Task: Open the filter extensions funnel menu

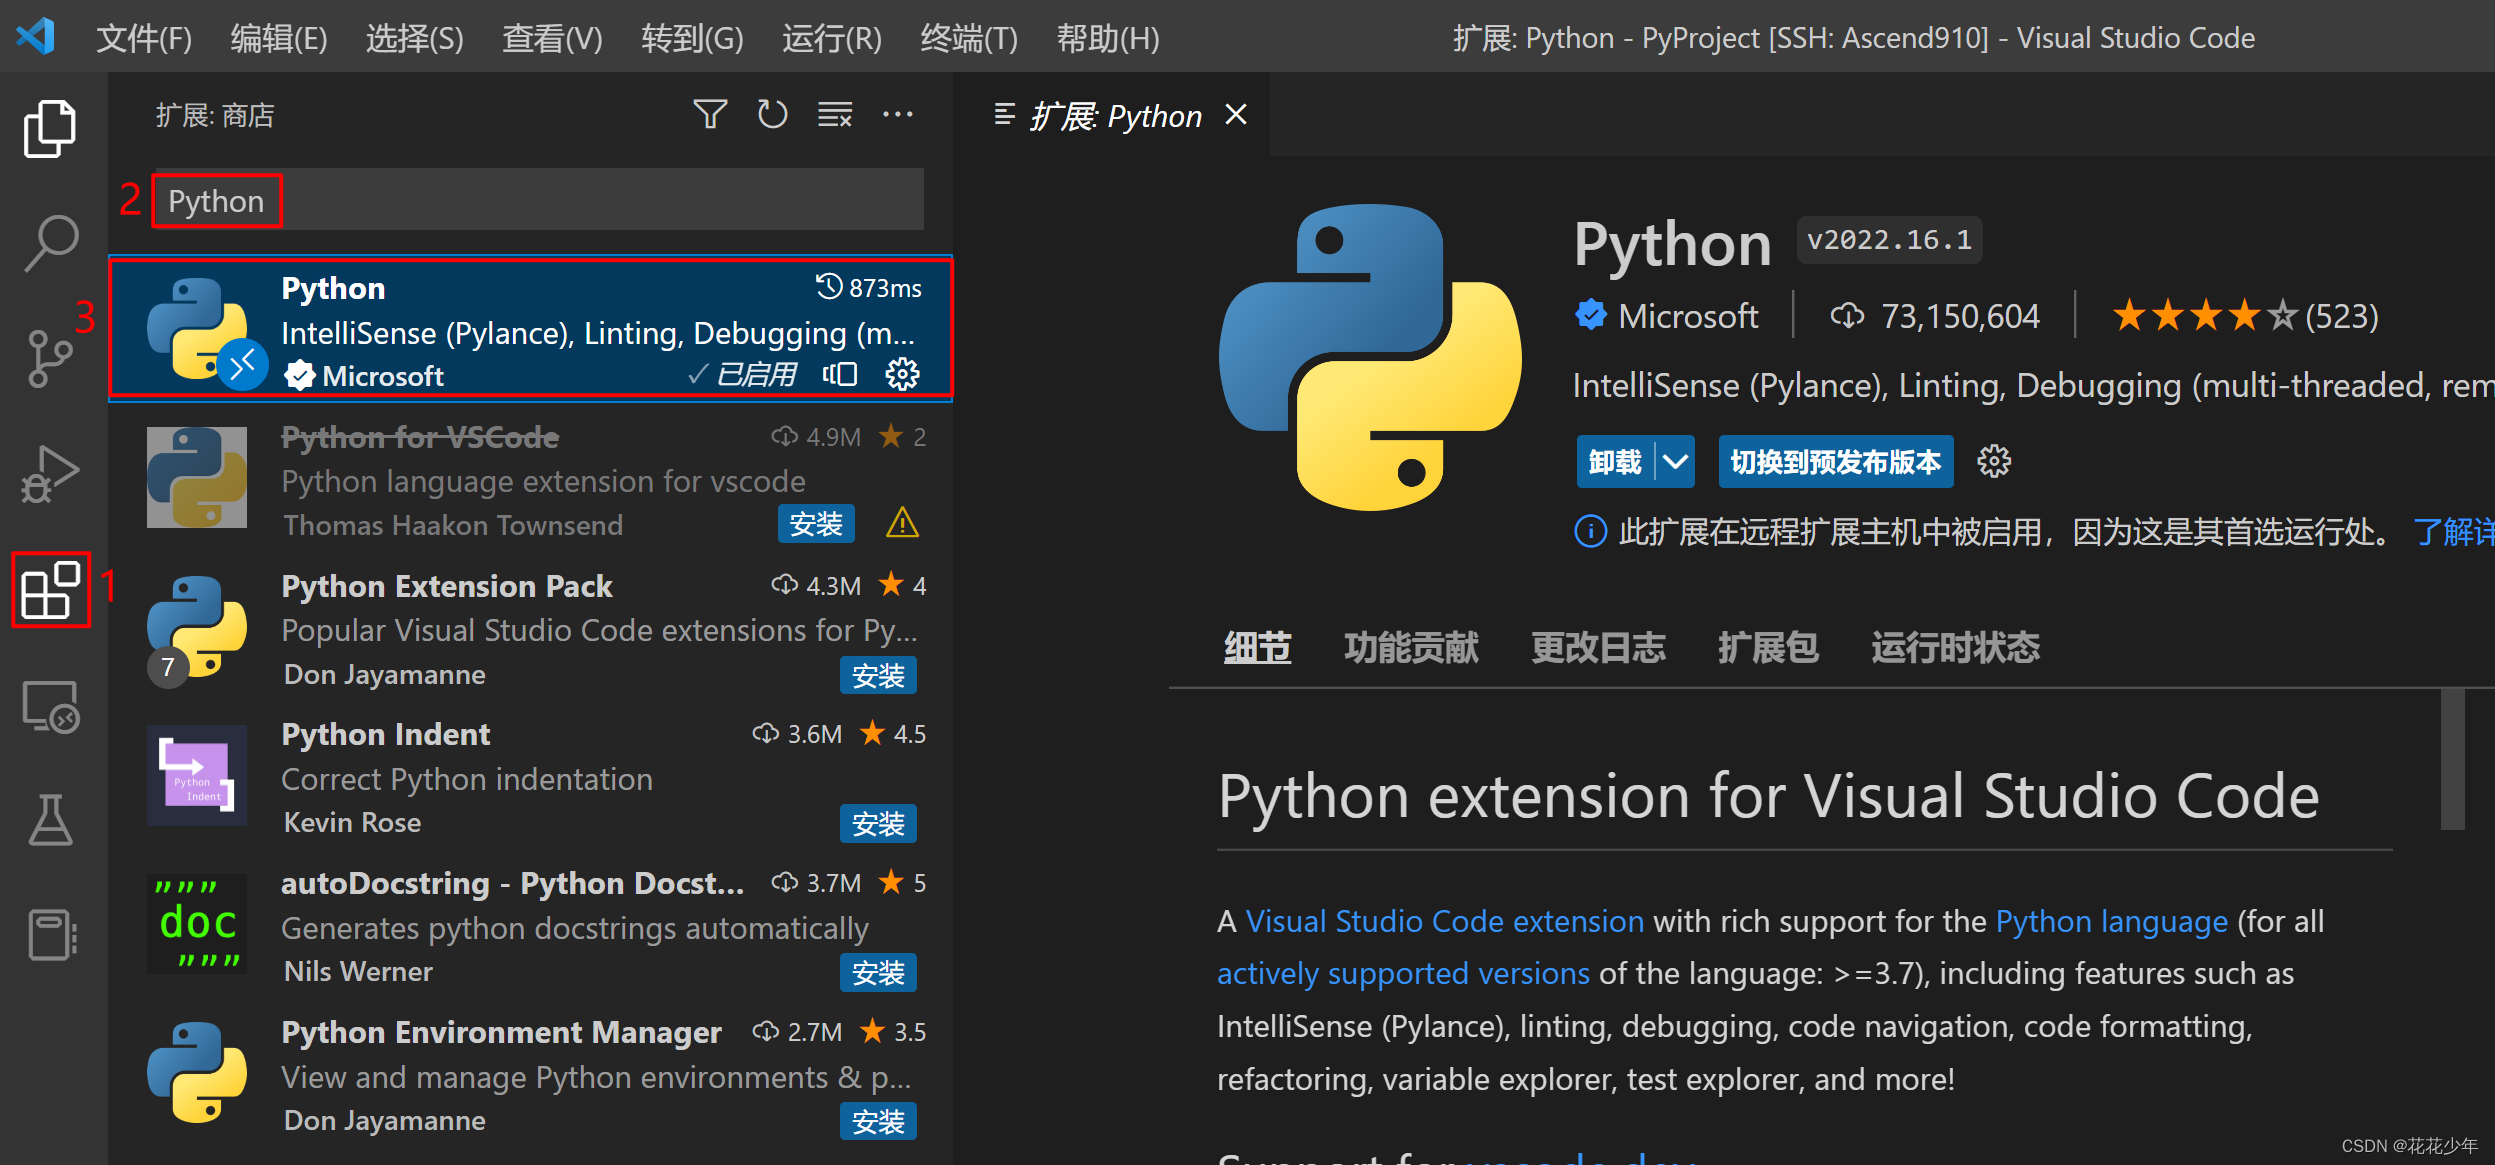Action: point(710,114)
